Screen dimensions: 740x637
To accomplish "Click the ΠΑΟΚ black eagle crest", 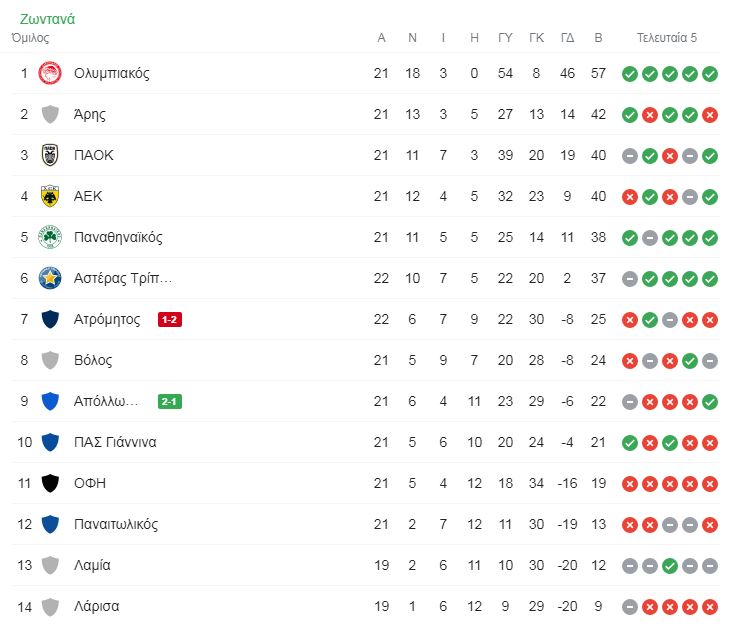I will [50, 155].
